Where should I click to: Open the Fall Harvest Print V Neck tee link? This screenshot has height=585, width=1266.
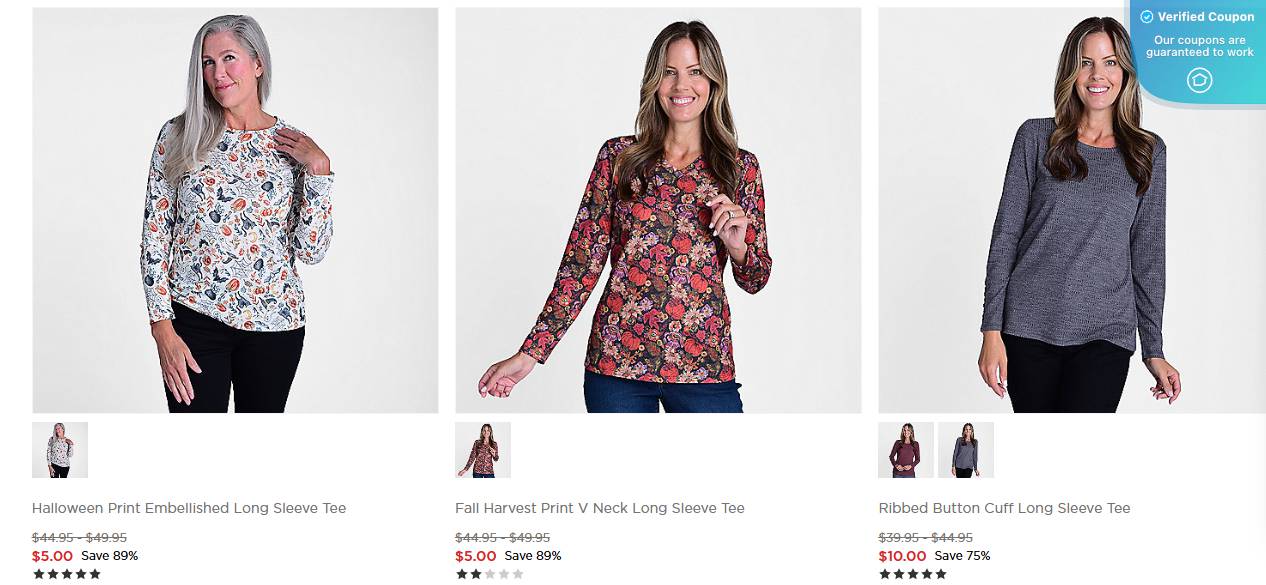click(600, 508)
